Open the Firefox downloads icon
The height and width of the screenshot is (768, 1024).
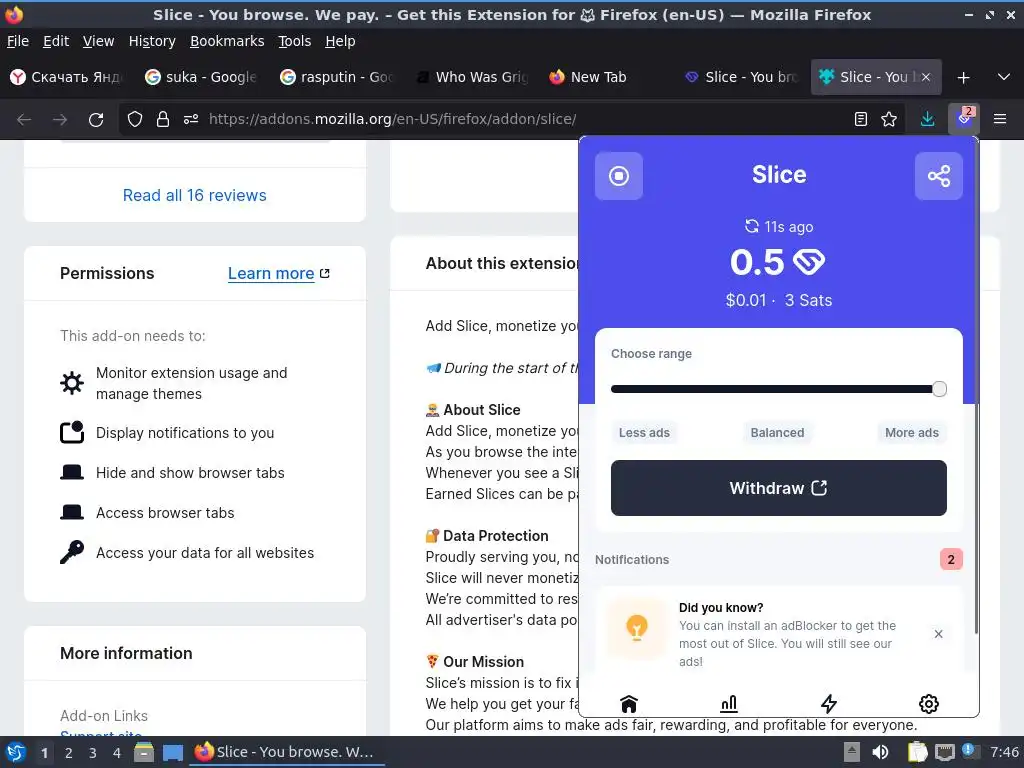point(927,119)
